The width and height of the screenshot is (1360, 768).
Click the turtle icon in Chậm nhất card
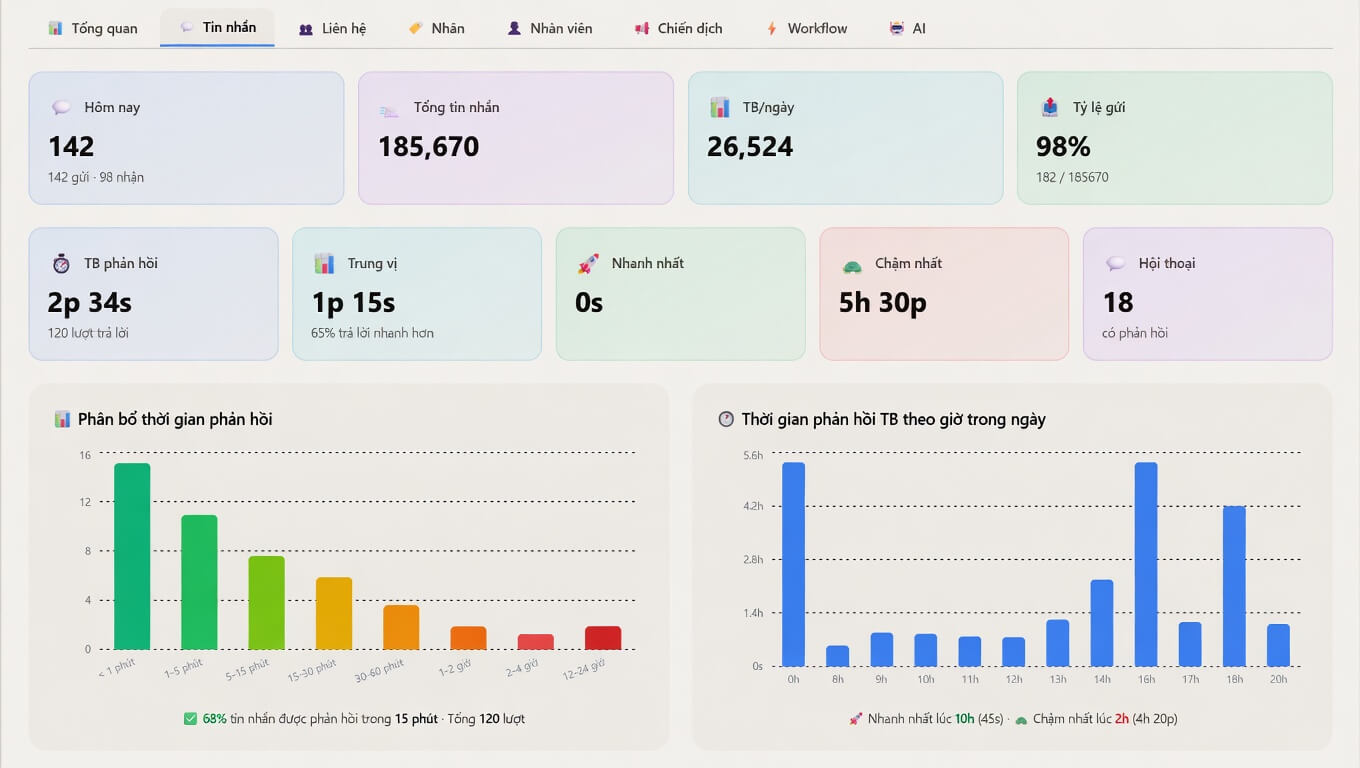coord(852,265)
